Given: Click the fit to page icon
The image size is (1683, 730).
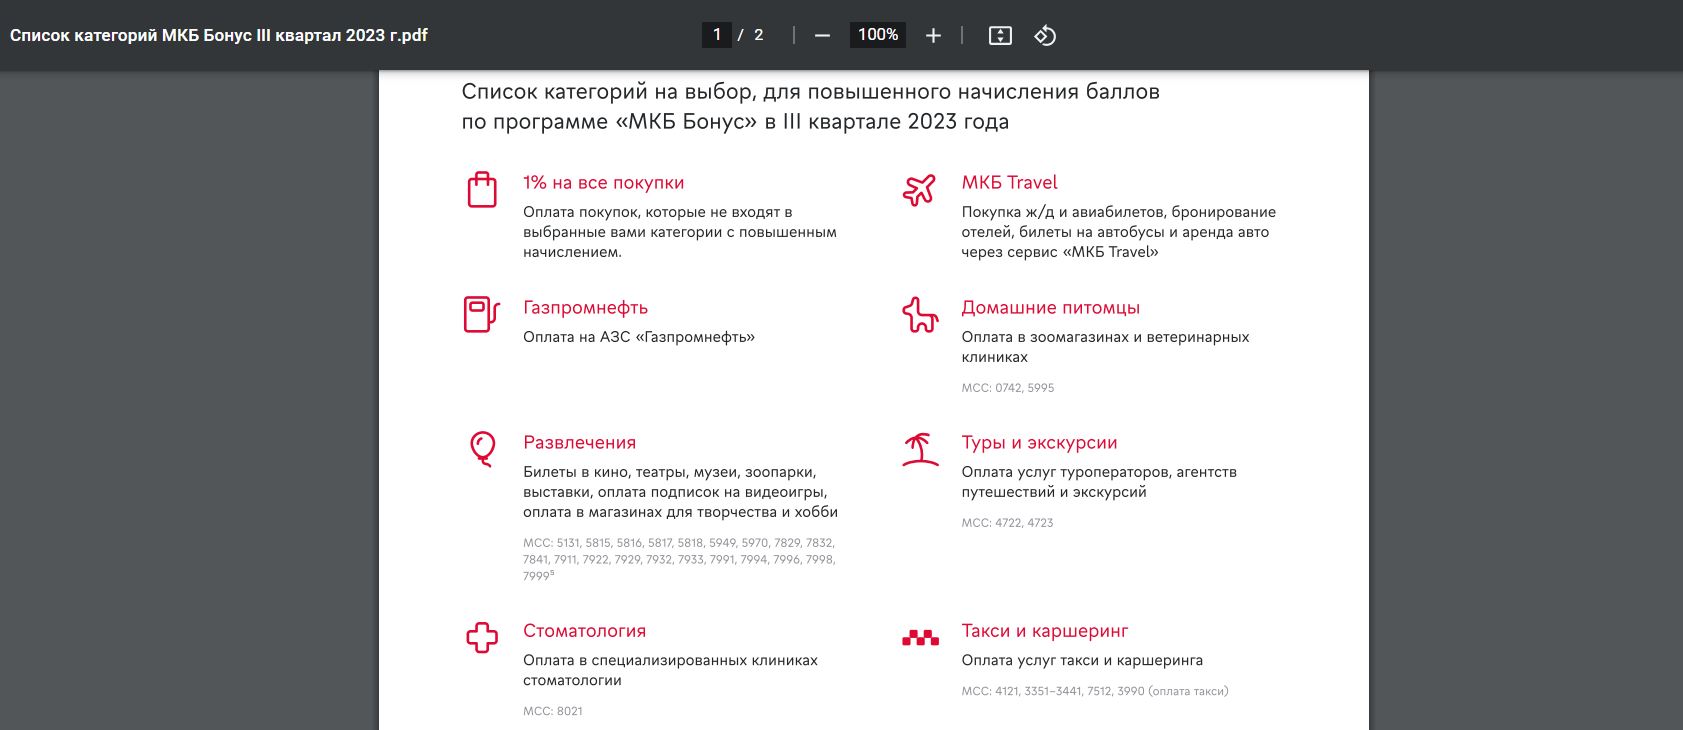Looking at the screenshot, I should [x=1000, y=36].
